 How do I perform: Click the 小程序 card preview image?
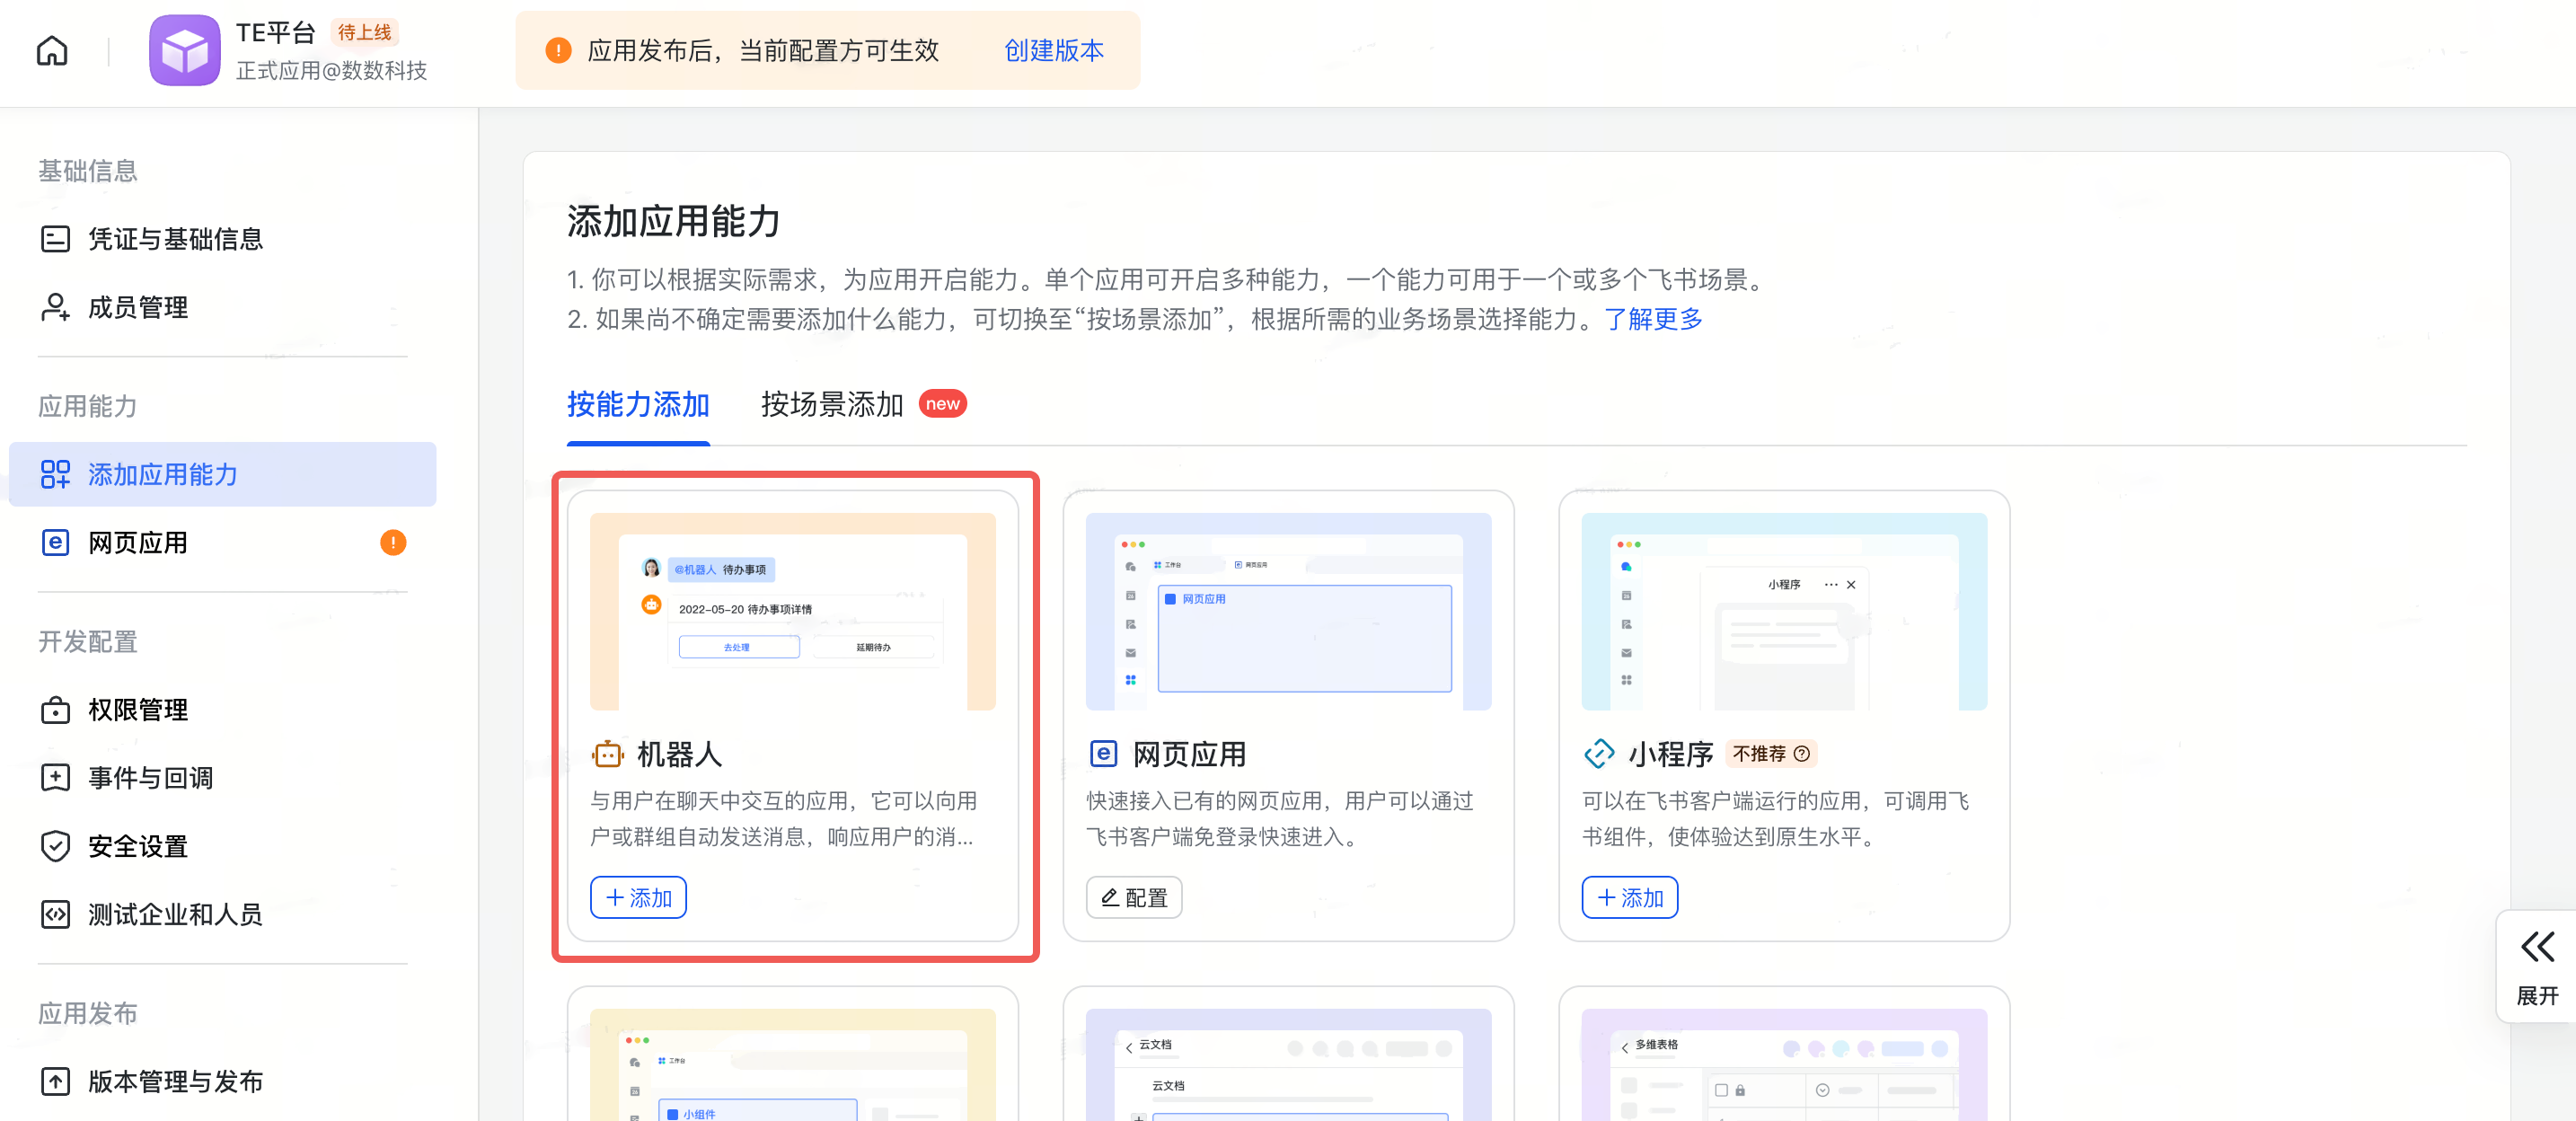click(x=1784, y=611)
